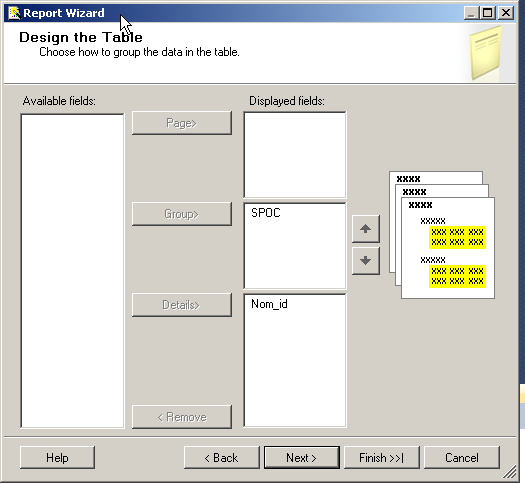Click the Finish >>| button
The height and width of the screenshot is (485, 525).
coord(382,458)
